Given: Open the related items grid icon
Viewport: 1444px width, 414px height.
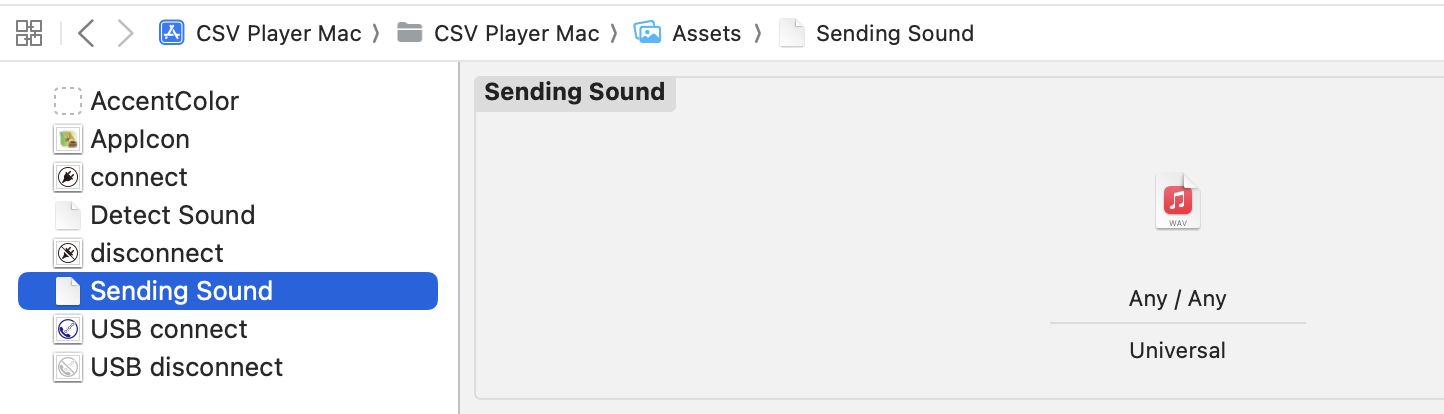Looking at the screenshot, I should (29, 33).
